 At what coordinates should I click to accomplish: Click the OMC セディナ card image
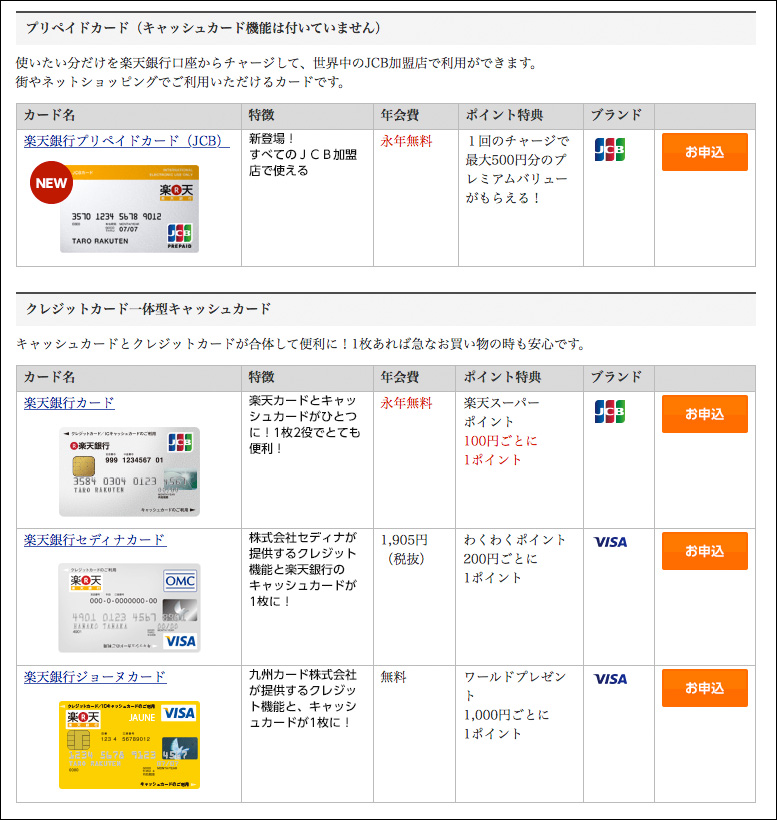click(x=130, y=608)
